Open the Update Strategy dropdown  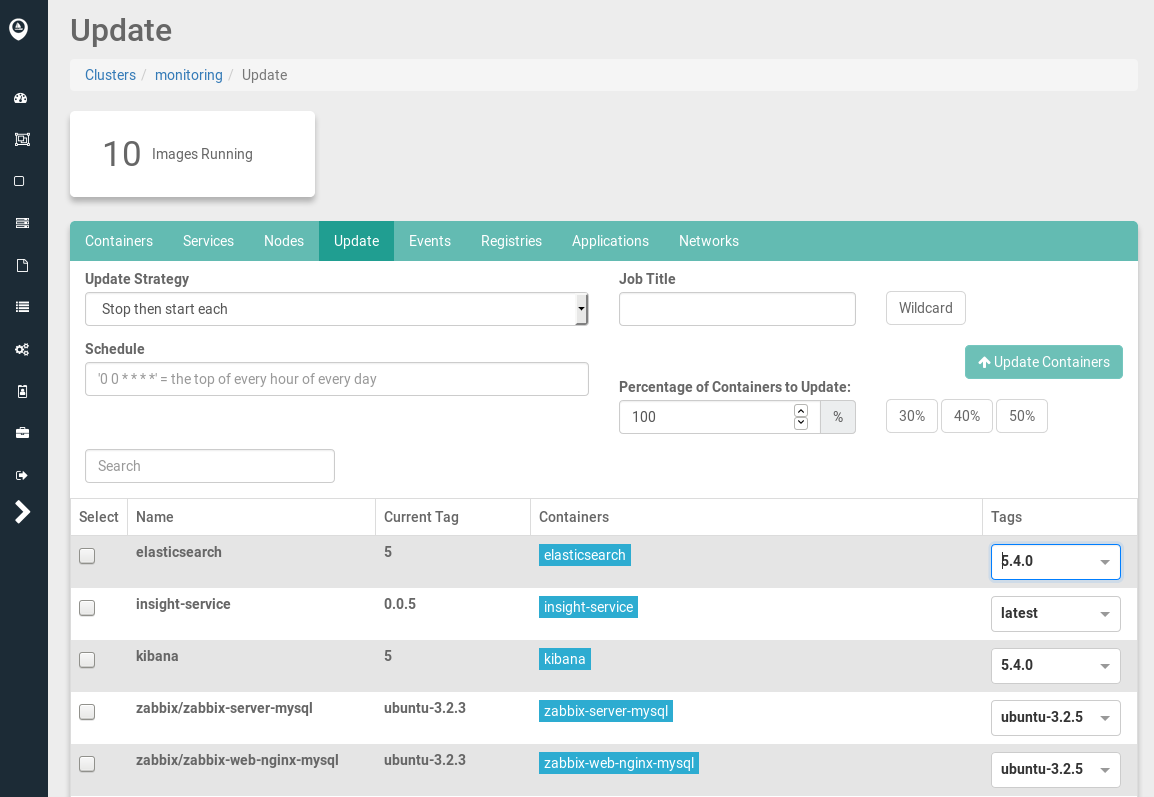tap(336, 309)
